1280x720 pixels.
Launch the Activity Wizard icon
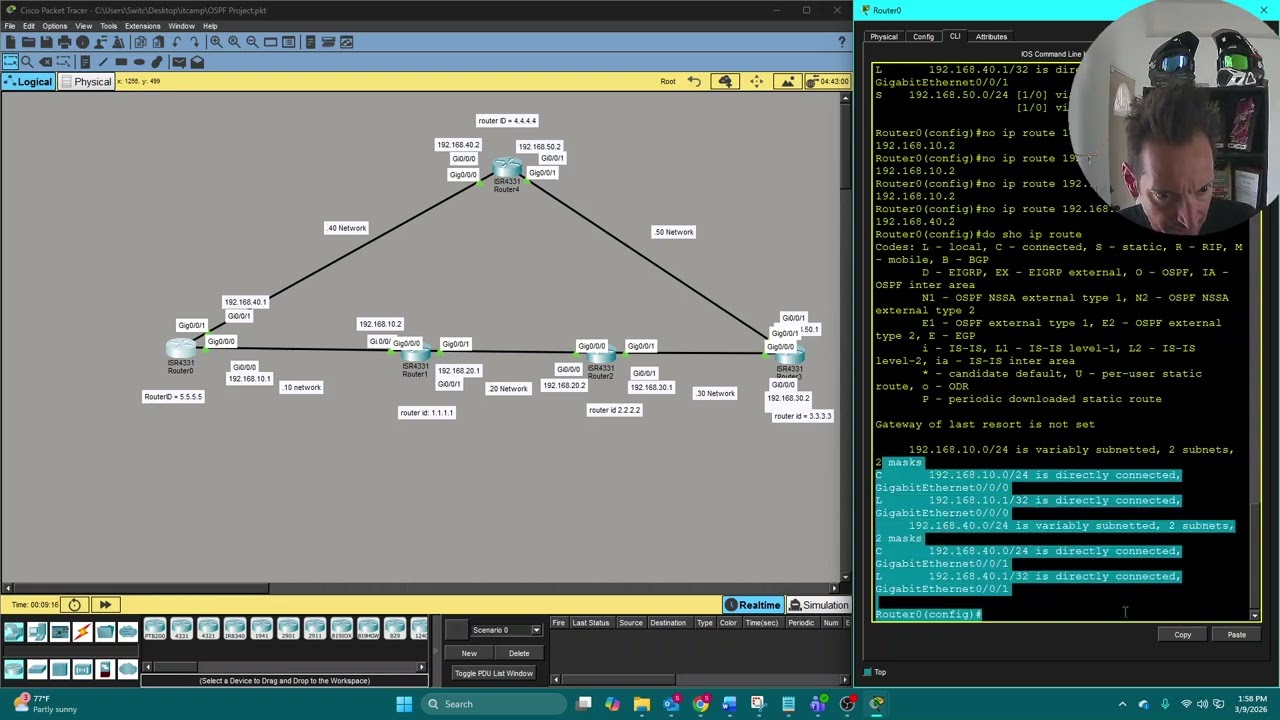(x=118, y=42)
